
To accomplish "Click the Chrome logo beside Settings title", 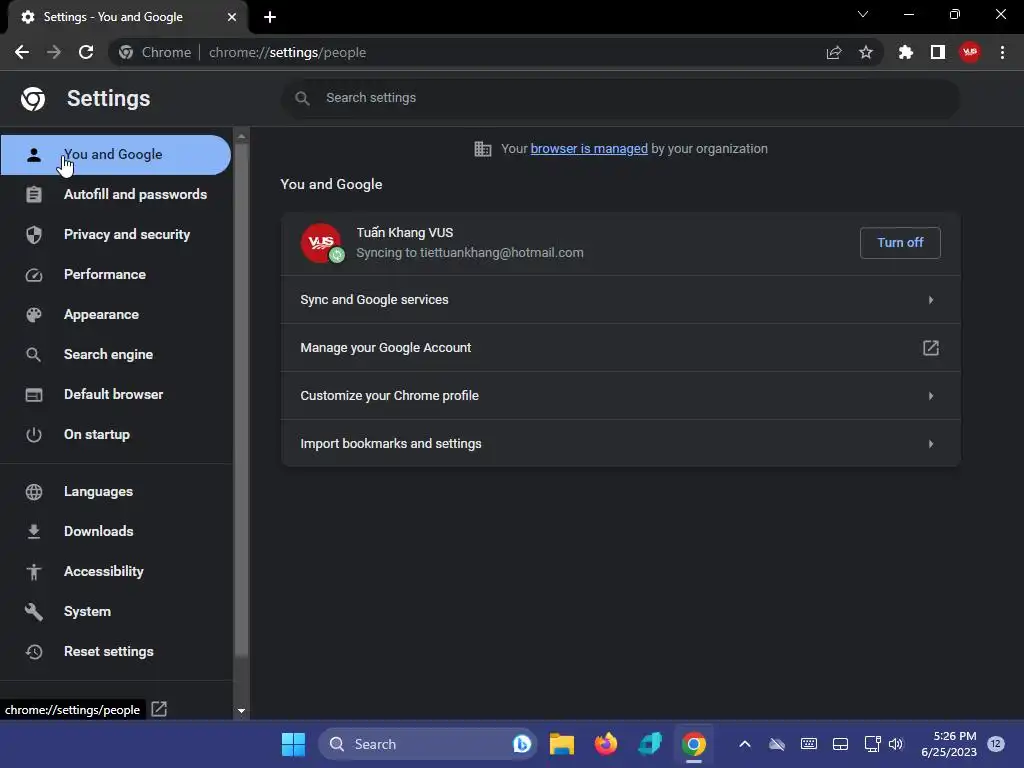I will pos(33,99).
